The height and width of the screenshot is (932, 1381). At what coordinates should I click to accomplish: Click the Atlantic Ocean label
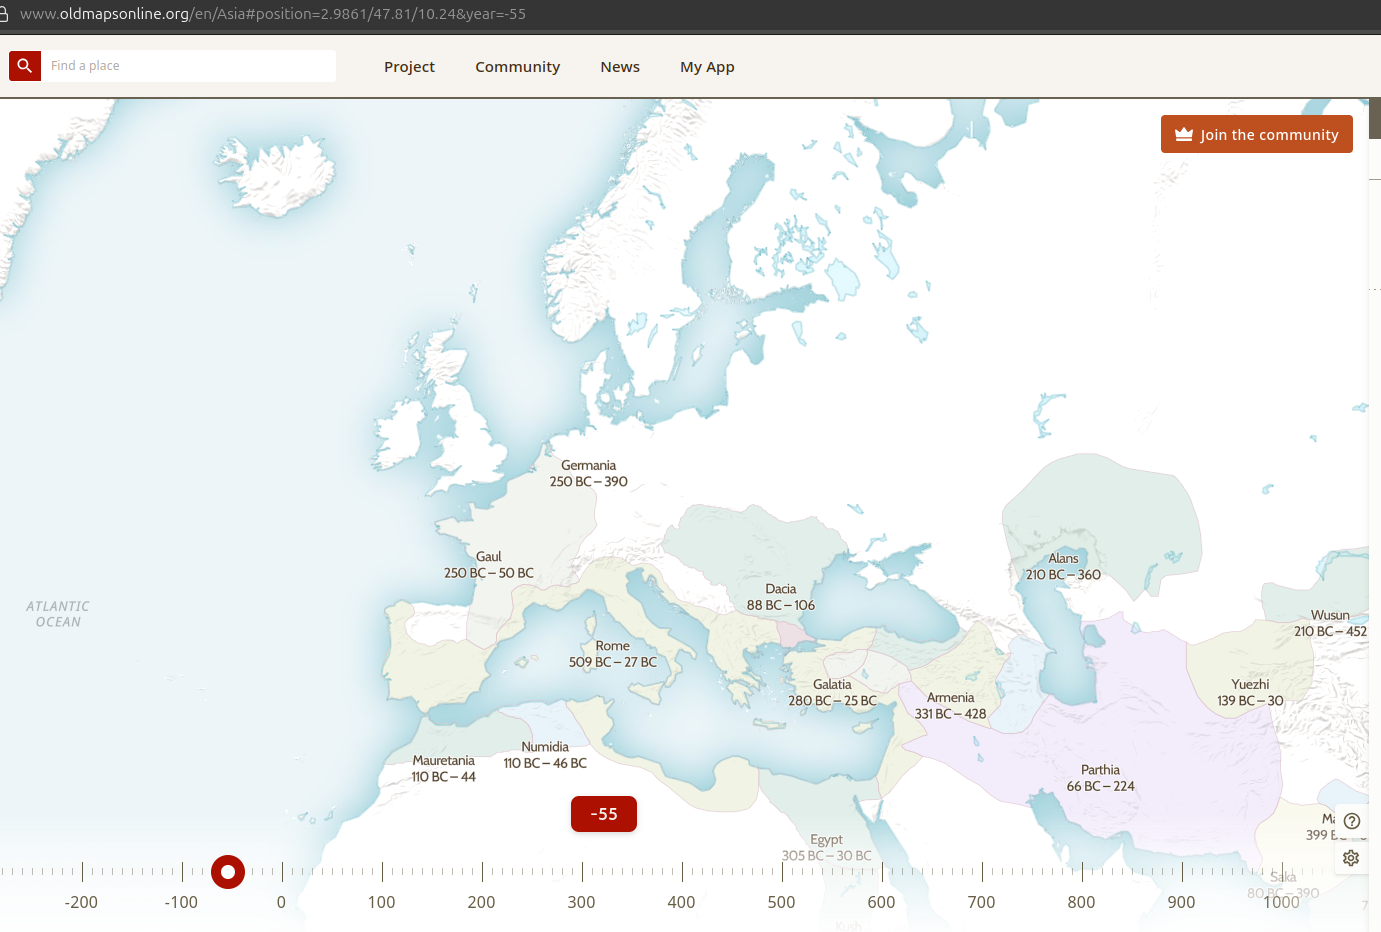pos(58,614)
